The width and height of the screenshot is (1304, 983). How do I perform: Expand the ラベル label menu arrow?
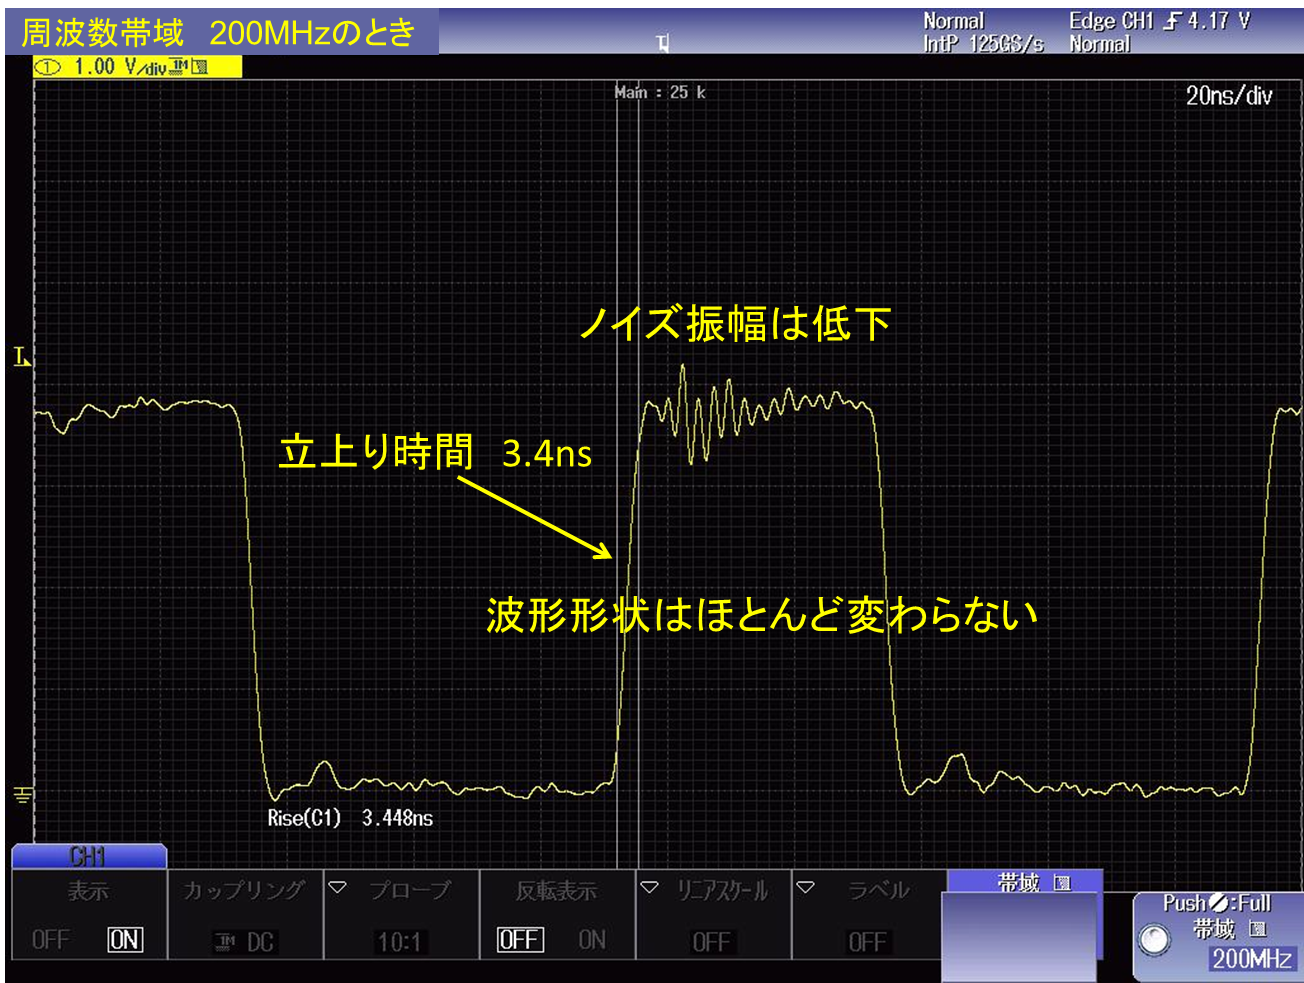[x=805, y=888]
